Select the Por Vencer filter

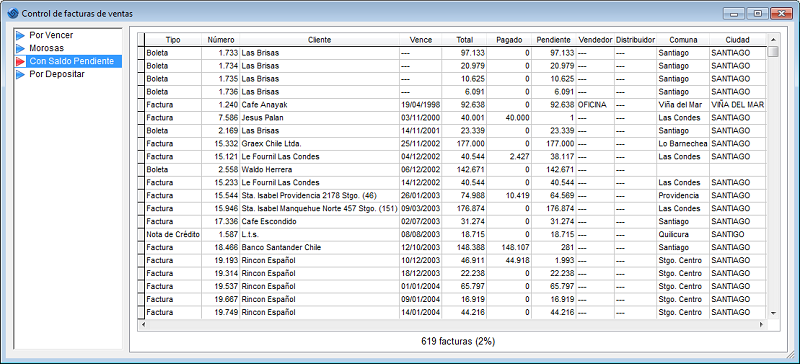pyautogui.click(x=51, y=35)
